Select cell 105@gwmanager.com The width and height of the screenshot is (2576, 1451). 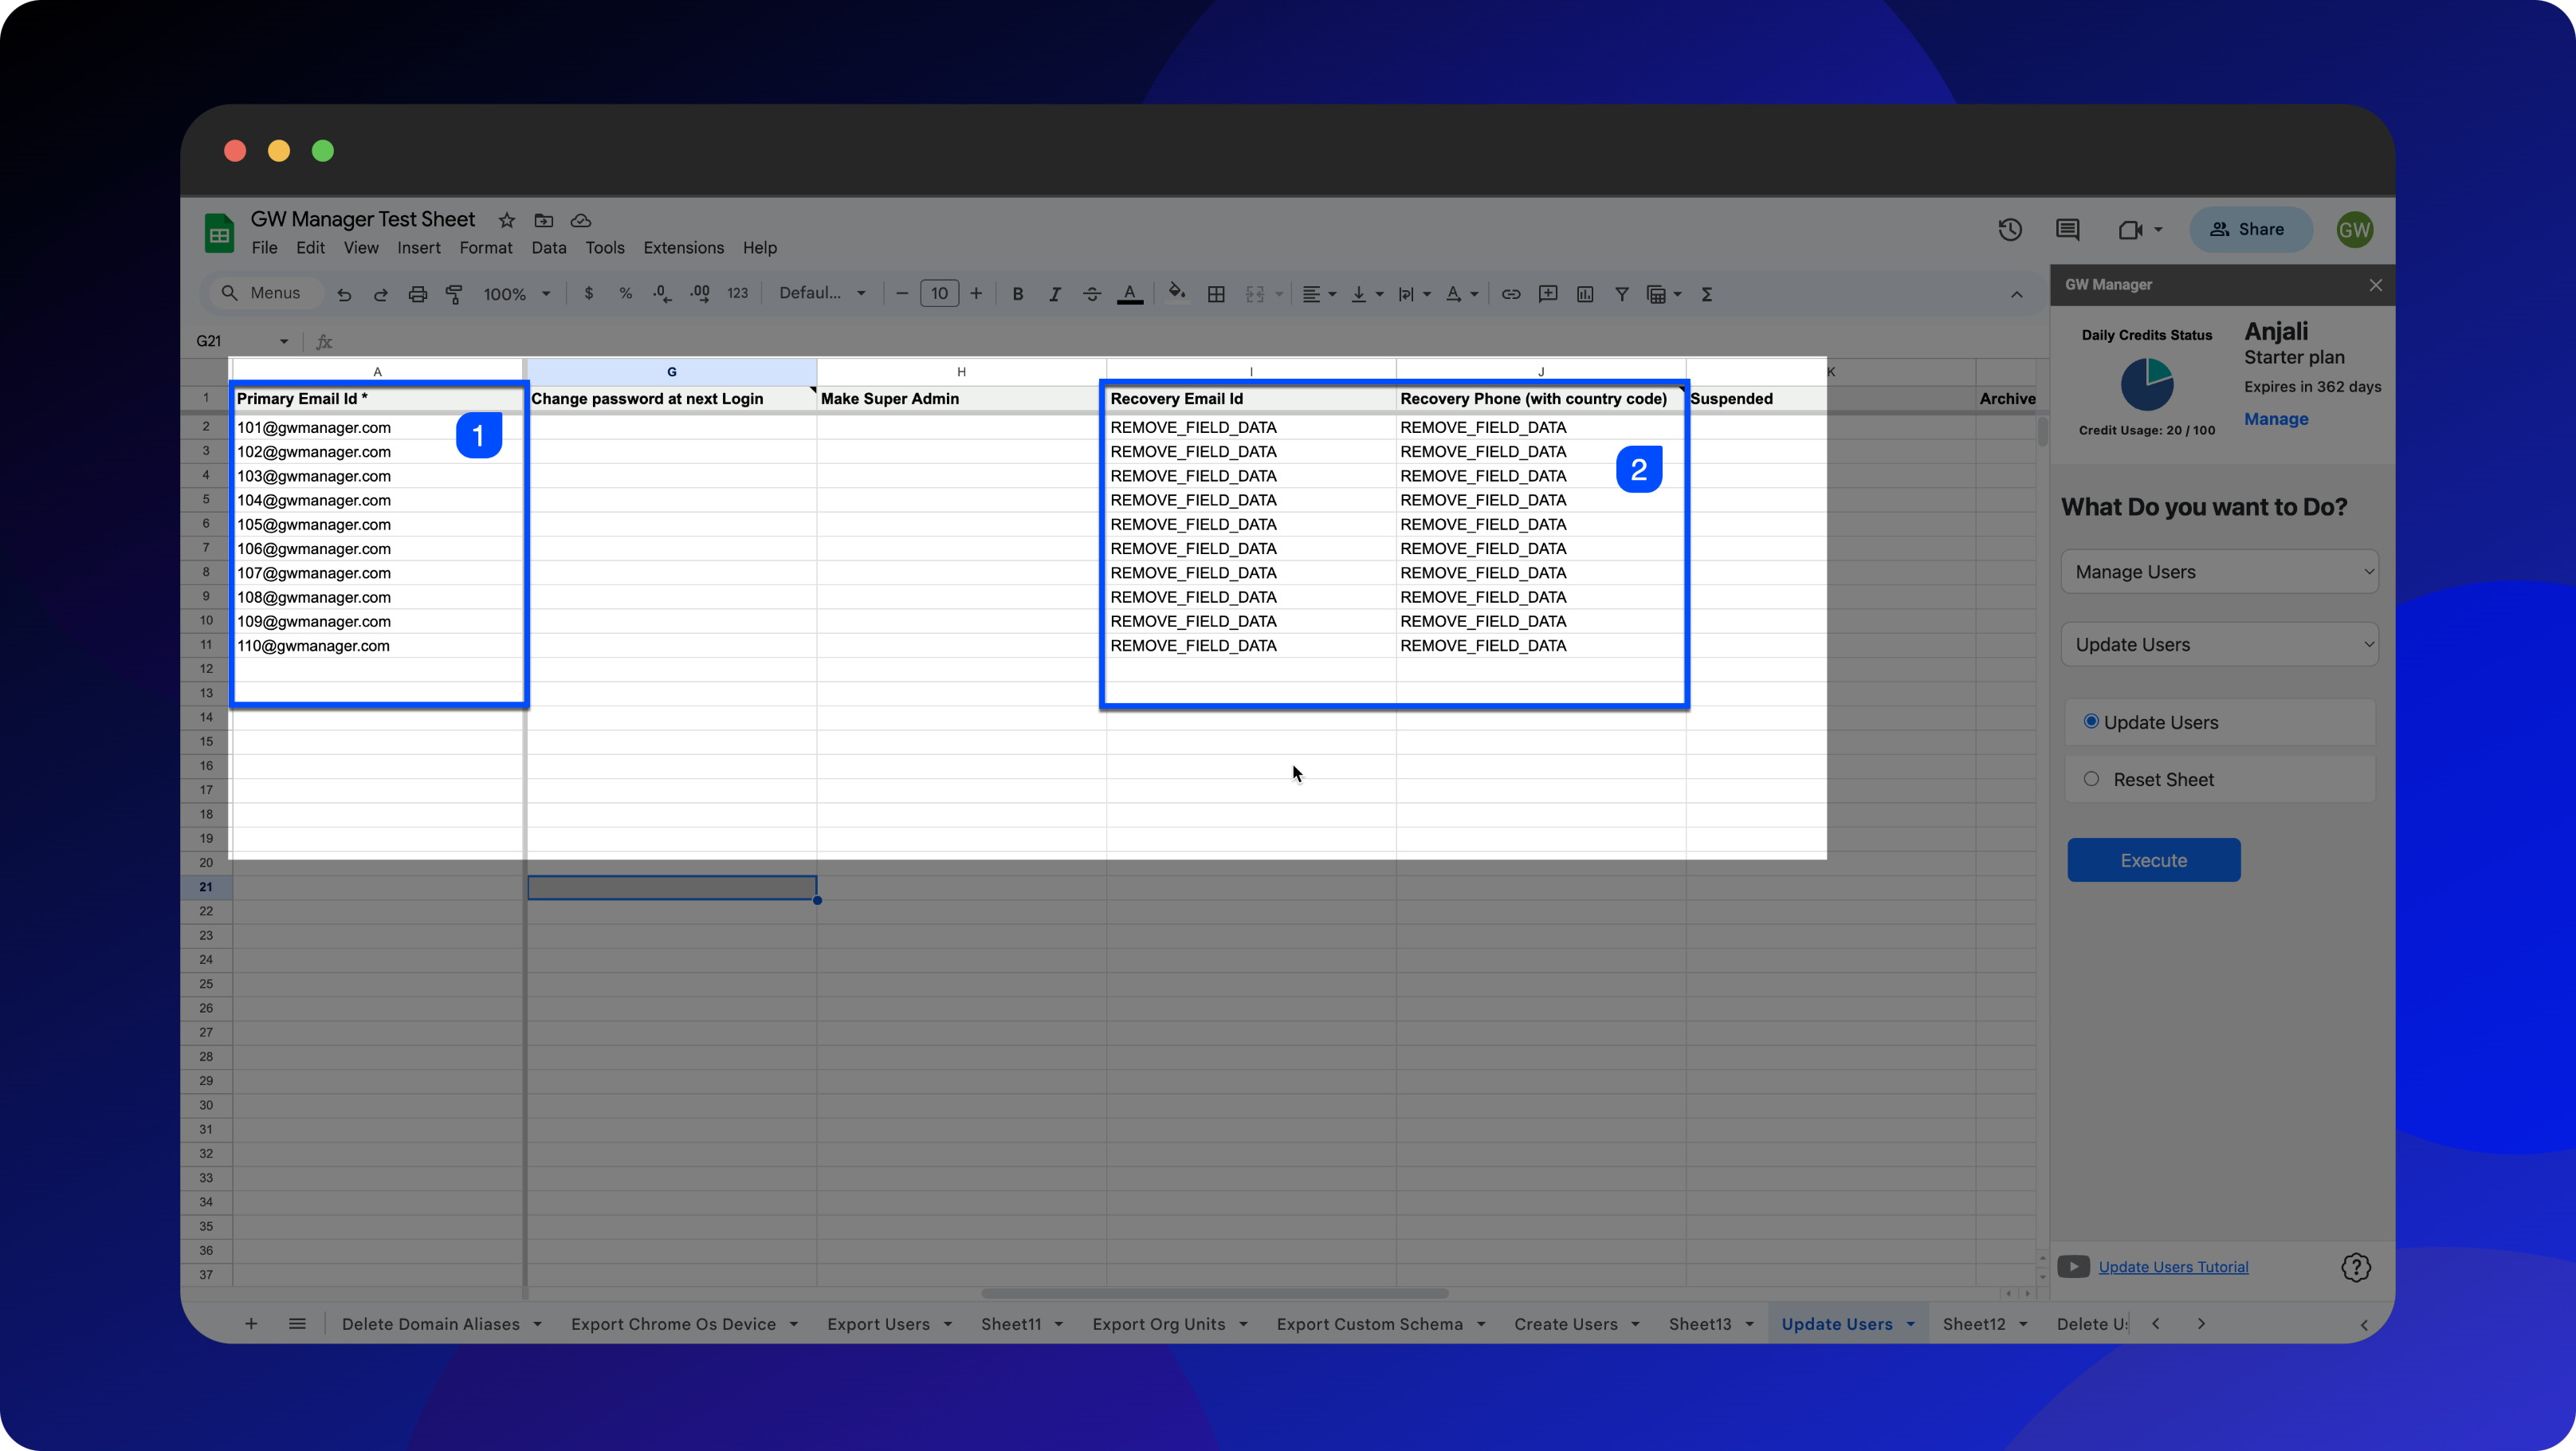pyautogui.click(x=378, y=524)
